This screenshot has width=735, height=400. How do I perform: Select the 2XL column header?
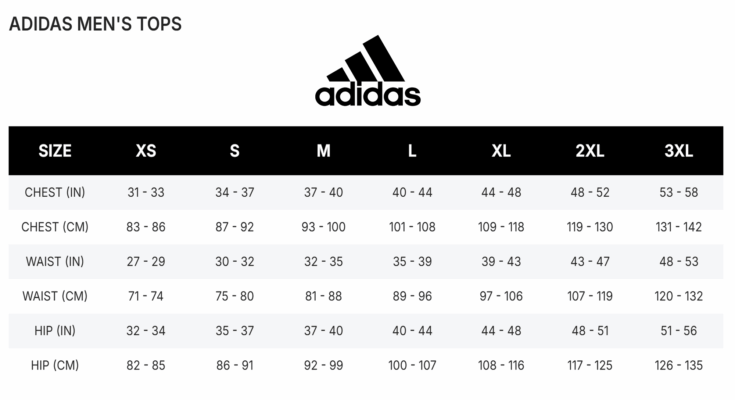point(590,151)
